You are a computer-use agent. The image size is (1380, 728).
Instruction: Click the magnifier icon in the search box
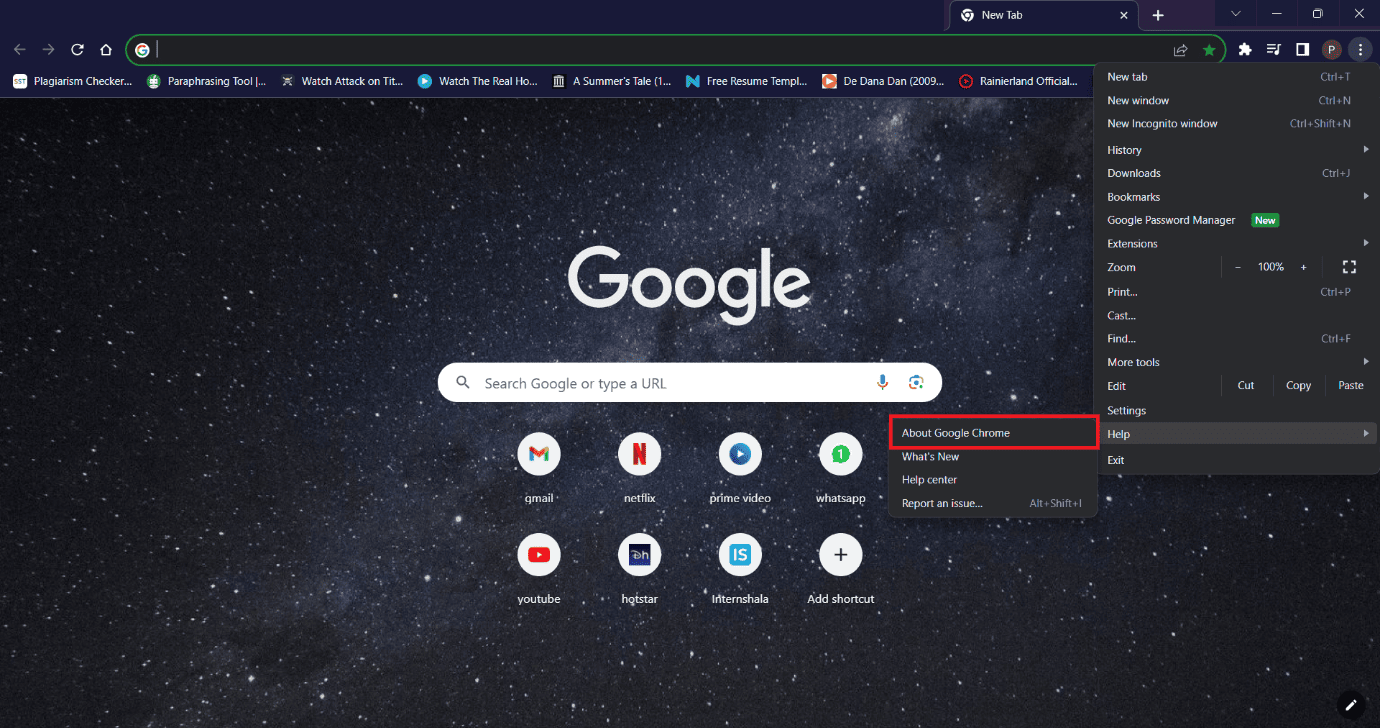463,383
